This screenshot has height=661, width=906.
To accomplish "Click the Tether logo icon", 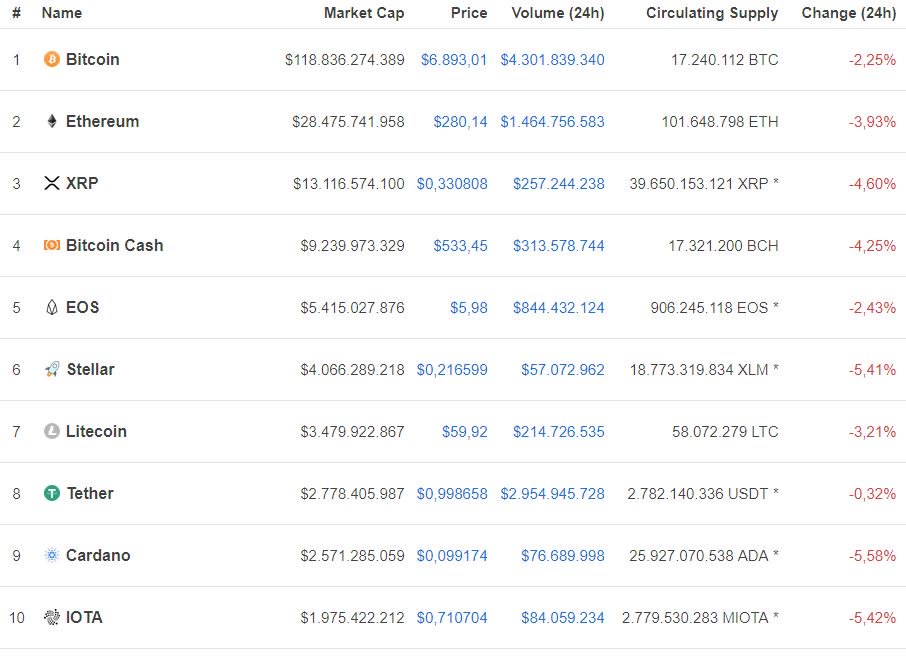I will (x=51, y=493).
